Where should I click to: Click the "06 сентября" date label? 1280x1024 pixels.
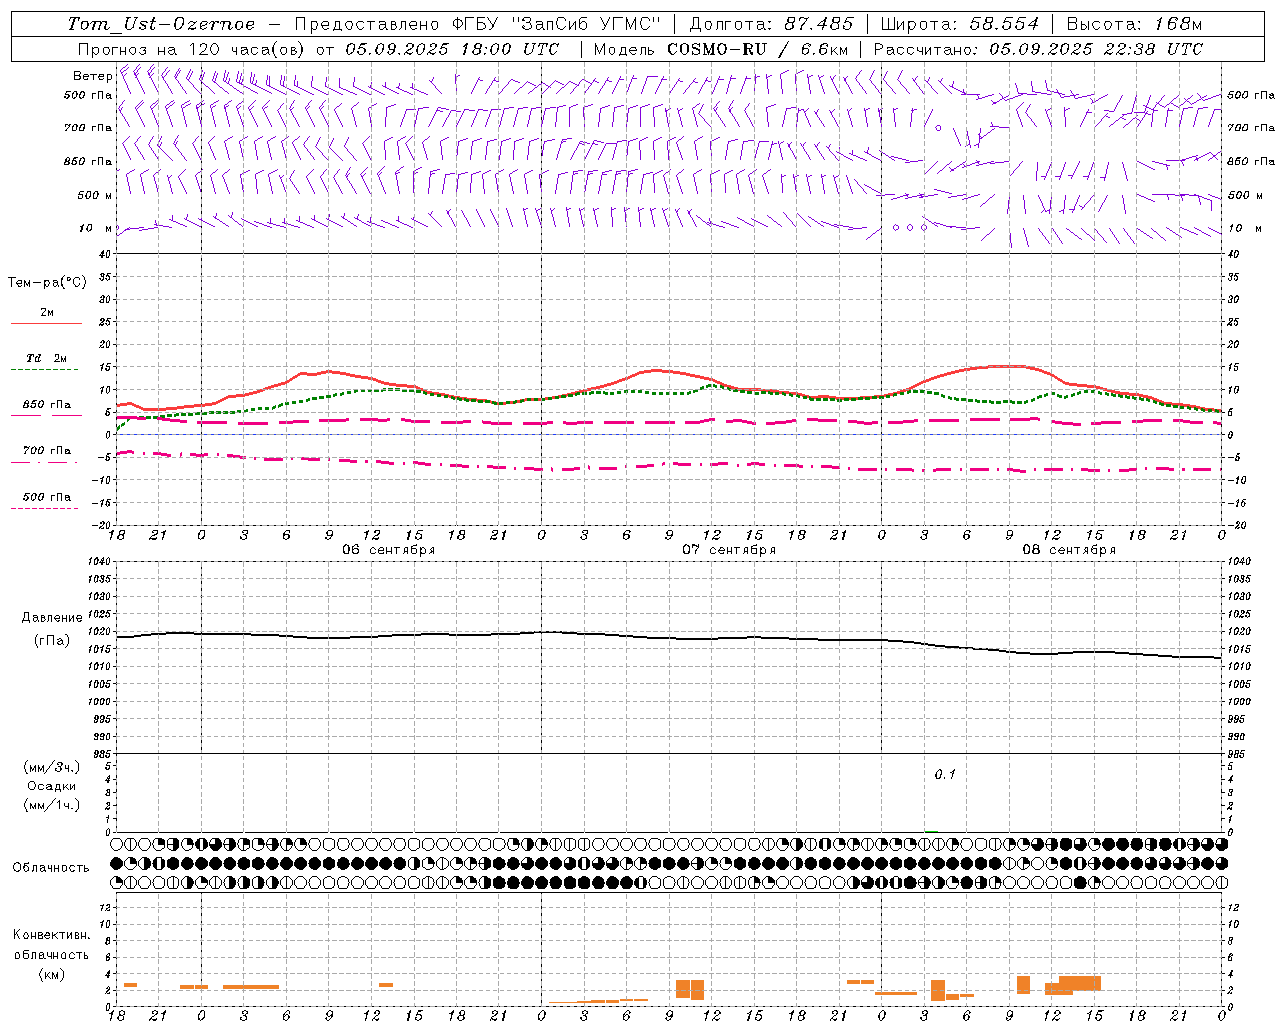point(389,550)
